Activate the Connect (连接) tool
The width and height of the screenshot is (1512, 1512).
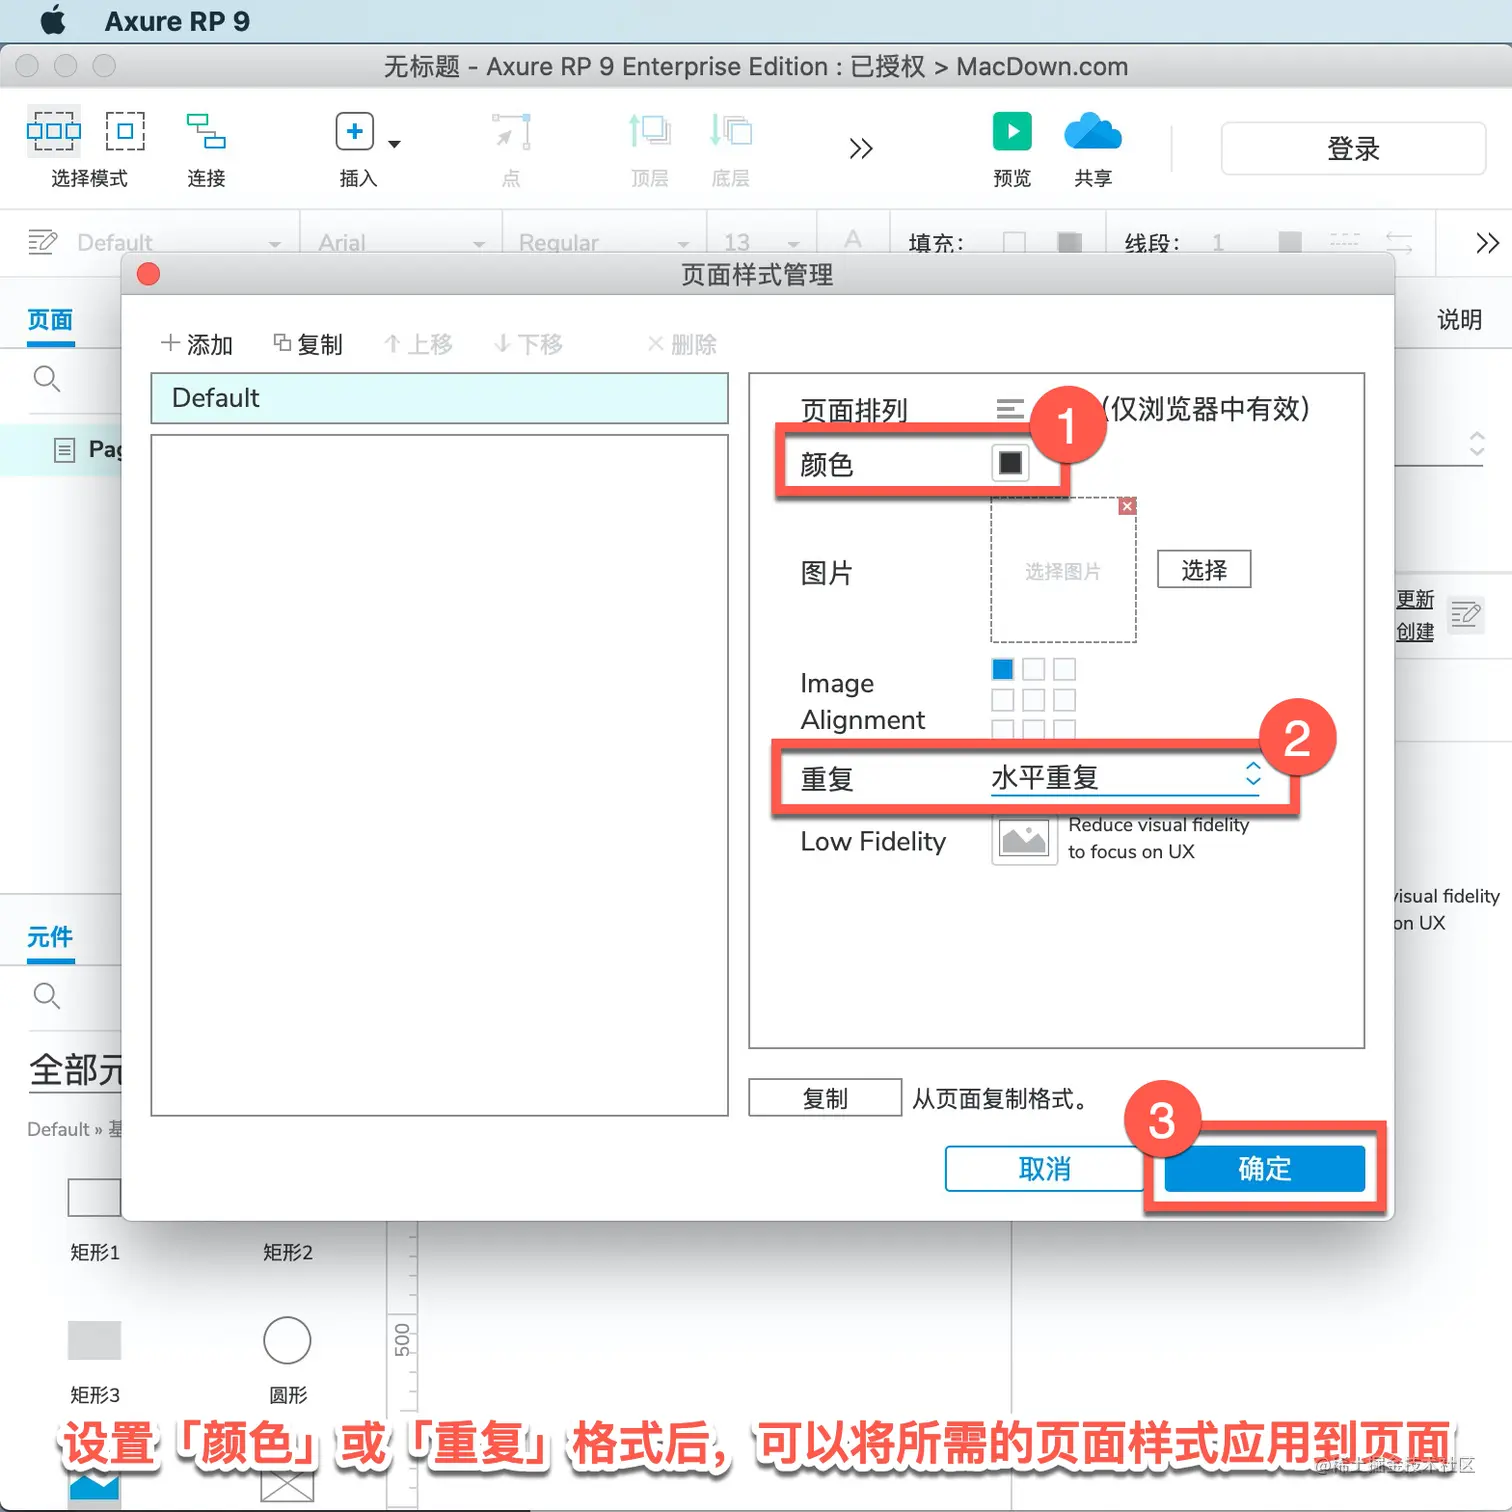(206, 131)
